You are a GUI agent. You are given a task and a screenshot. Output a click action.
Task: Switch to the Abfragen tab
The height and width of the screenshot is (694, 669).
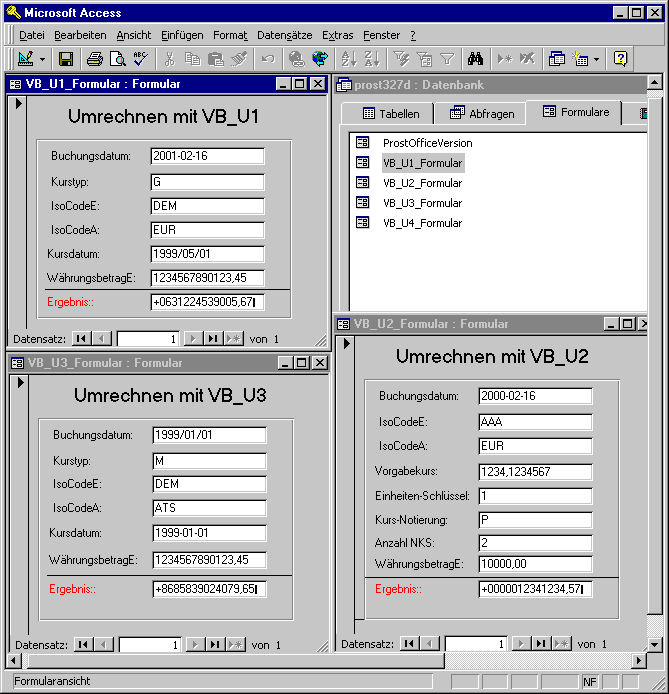point(481,114)
